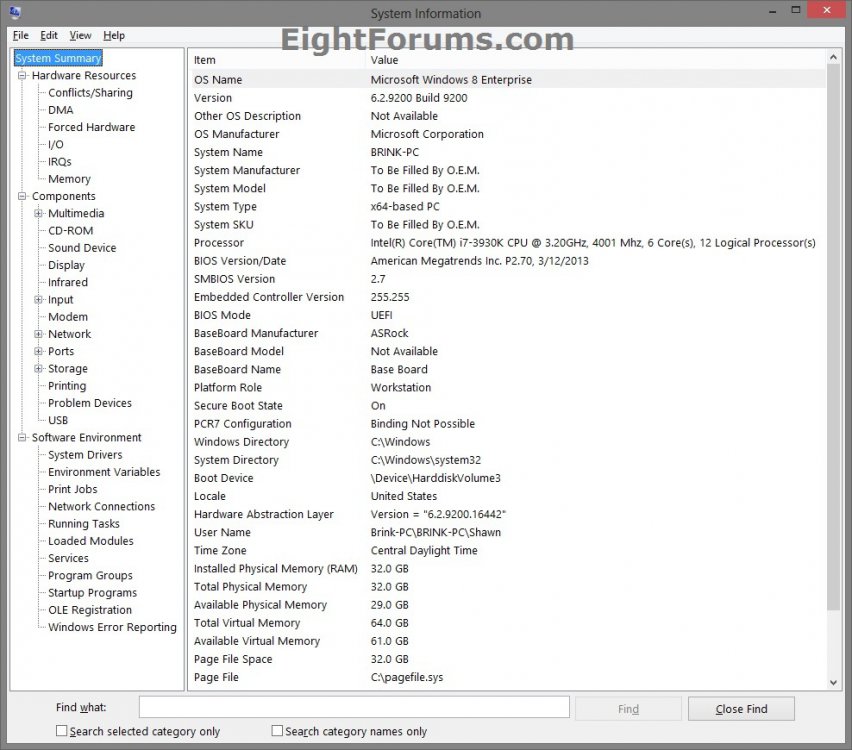Screen dimensions: 852x750
Task: Select the Sound Device component
Action: point(82,248)
